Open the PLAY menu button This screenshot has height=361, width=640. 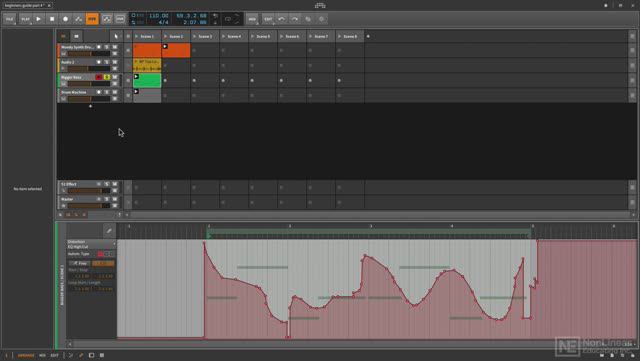click(x=25, y=19)
